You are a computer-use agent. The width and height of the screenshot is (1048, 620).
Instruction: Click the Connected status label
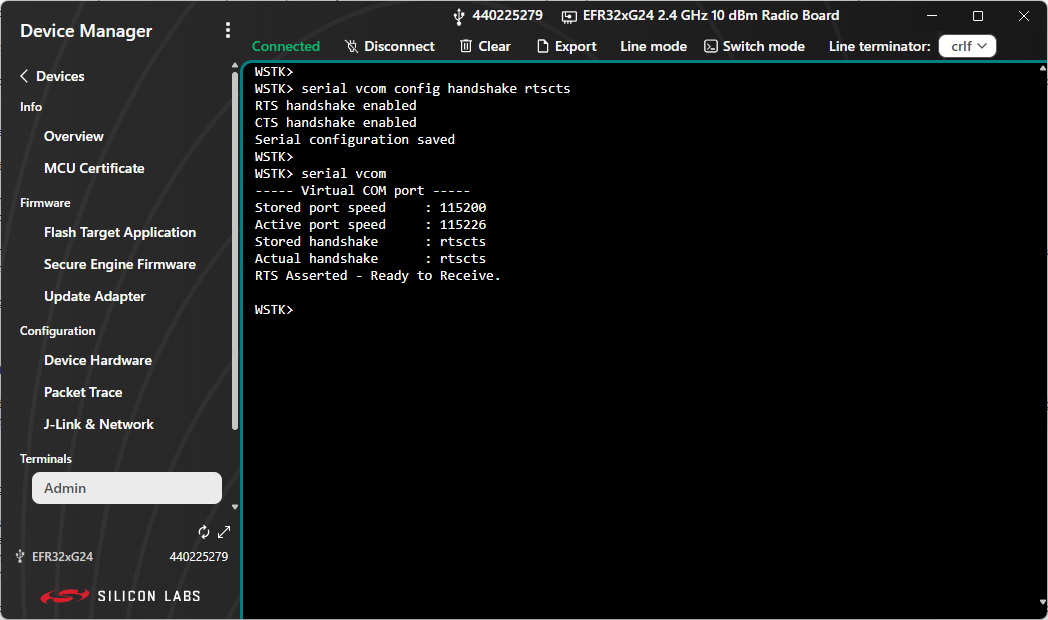pyautogui.click(x=285, y=46)
